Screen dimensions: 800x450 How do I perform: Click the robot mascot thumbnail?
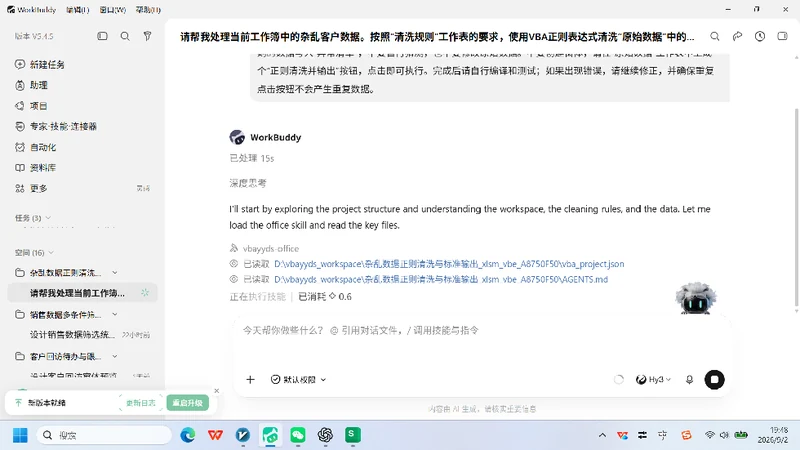[695, 298]
